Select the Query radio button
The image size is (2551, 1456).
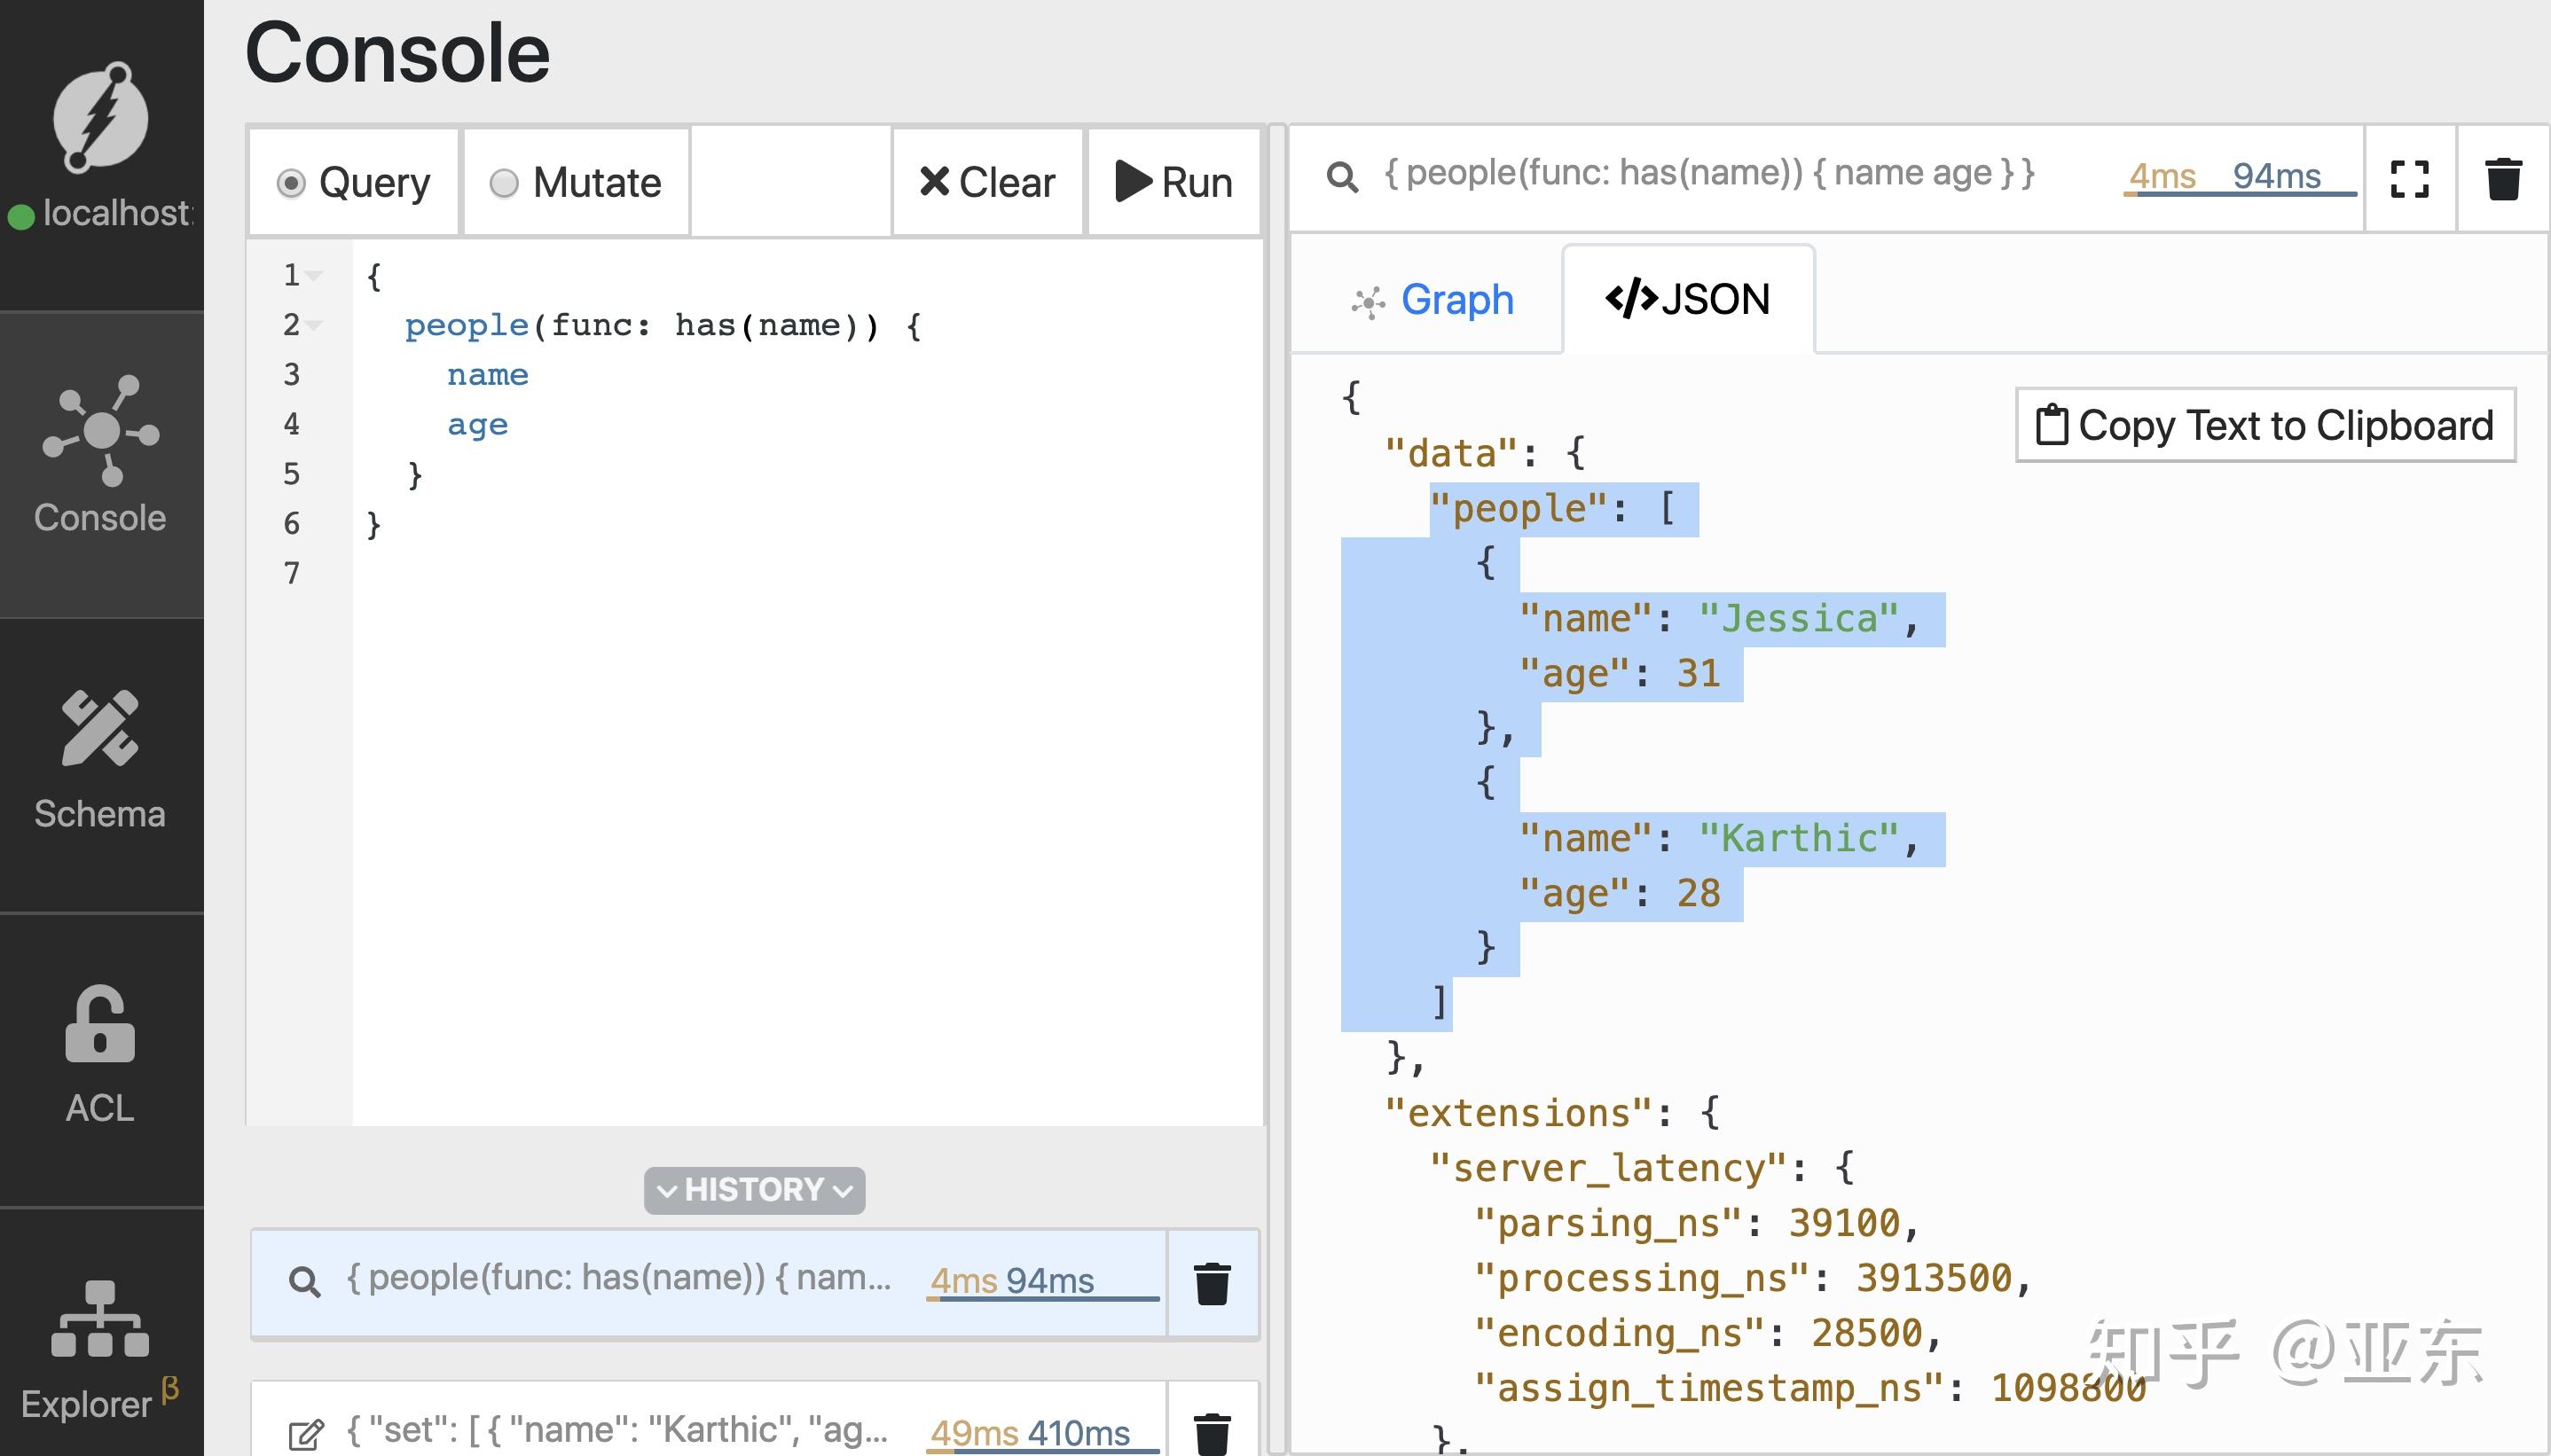(x=291, y=183)
